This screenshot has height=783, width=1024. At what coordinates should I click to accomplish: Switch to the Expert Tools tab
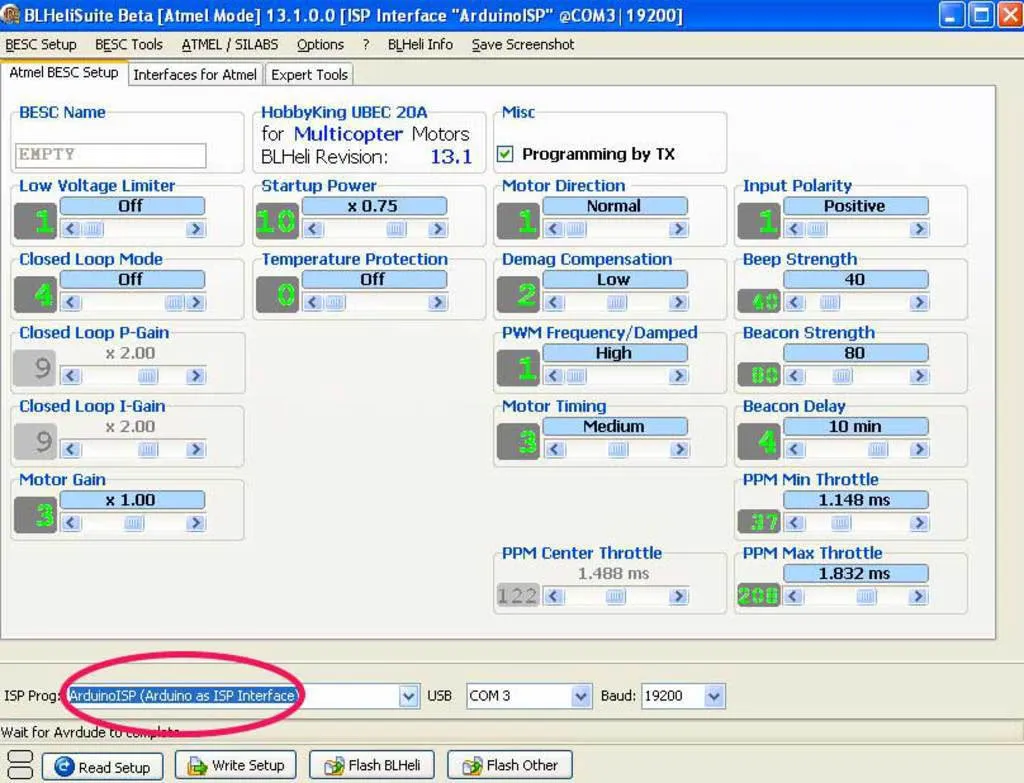pos(309,74)
